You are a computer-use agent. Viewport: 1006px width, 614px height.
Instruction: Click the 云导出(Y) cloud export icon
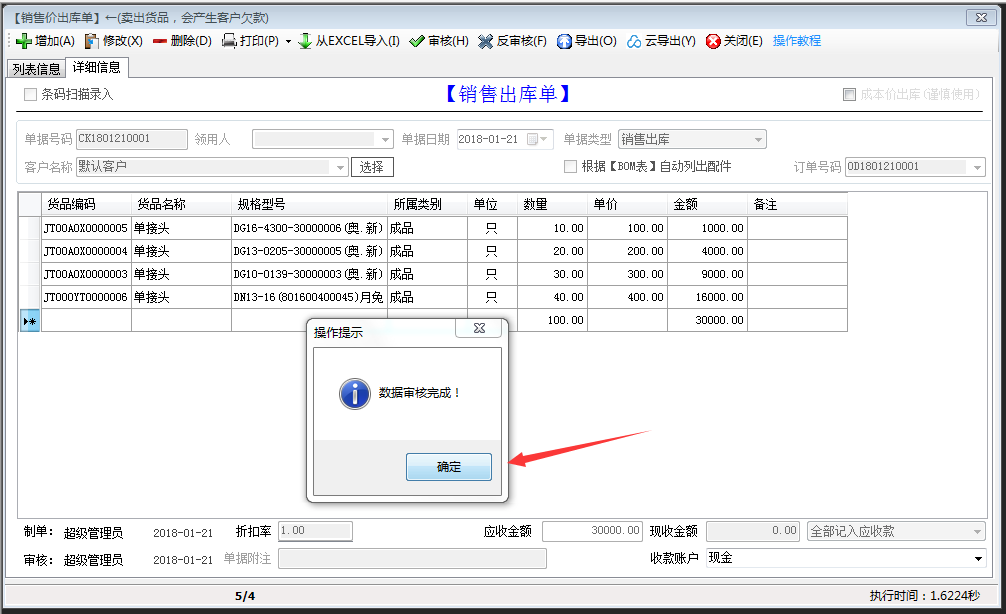pyautogui.click(x=634, y=41)
